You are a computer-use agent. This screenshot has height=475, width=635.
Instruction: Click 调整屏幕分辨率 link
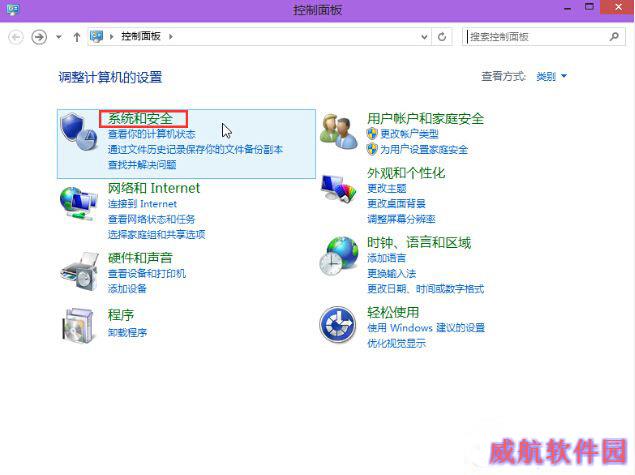401,219
